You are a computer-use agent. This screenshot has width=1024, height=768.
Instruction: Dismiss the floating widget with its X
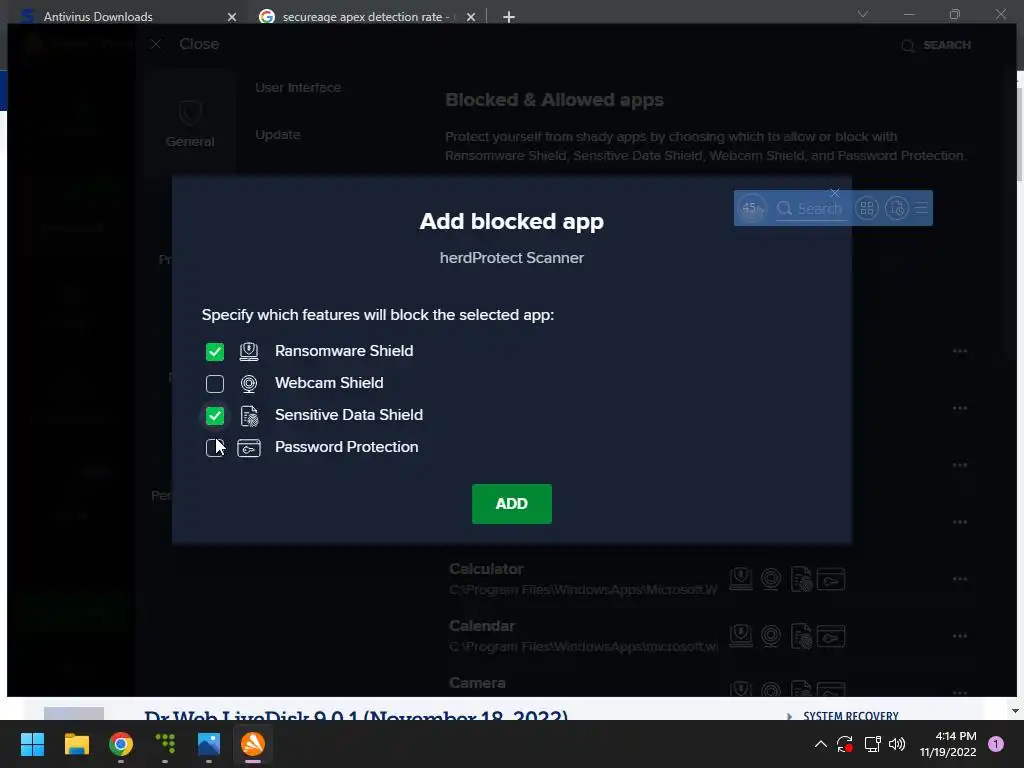835,193
